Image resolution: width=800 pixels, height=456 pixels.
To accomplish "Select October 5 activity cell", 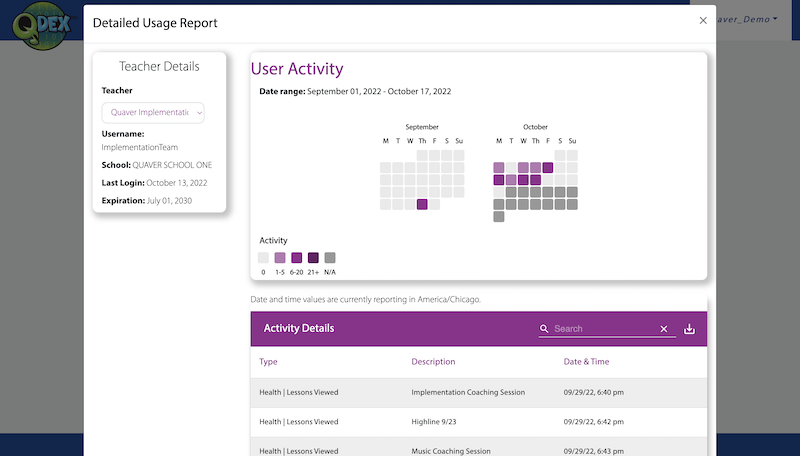I will (523, 167).
